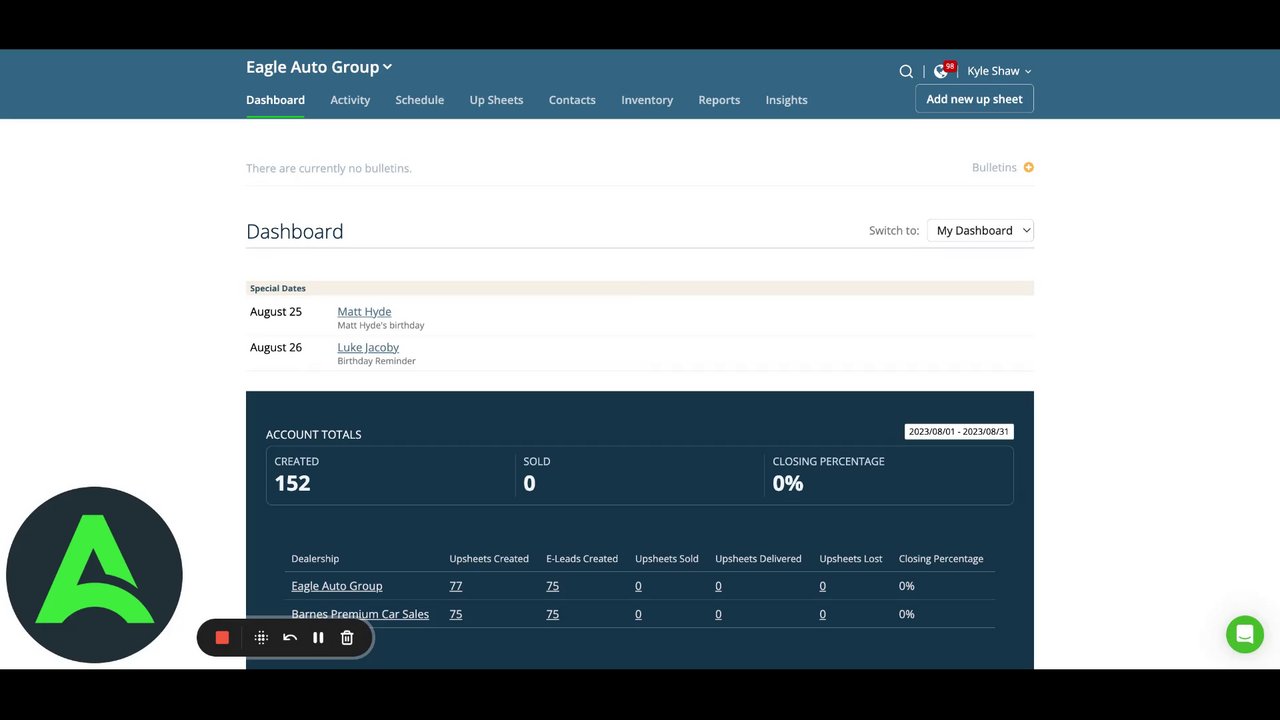The width and height of the screenshot is (1280, 720).
Task: Pause the recording in the recorder toolbar
Action: tap(318, 638)
